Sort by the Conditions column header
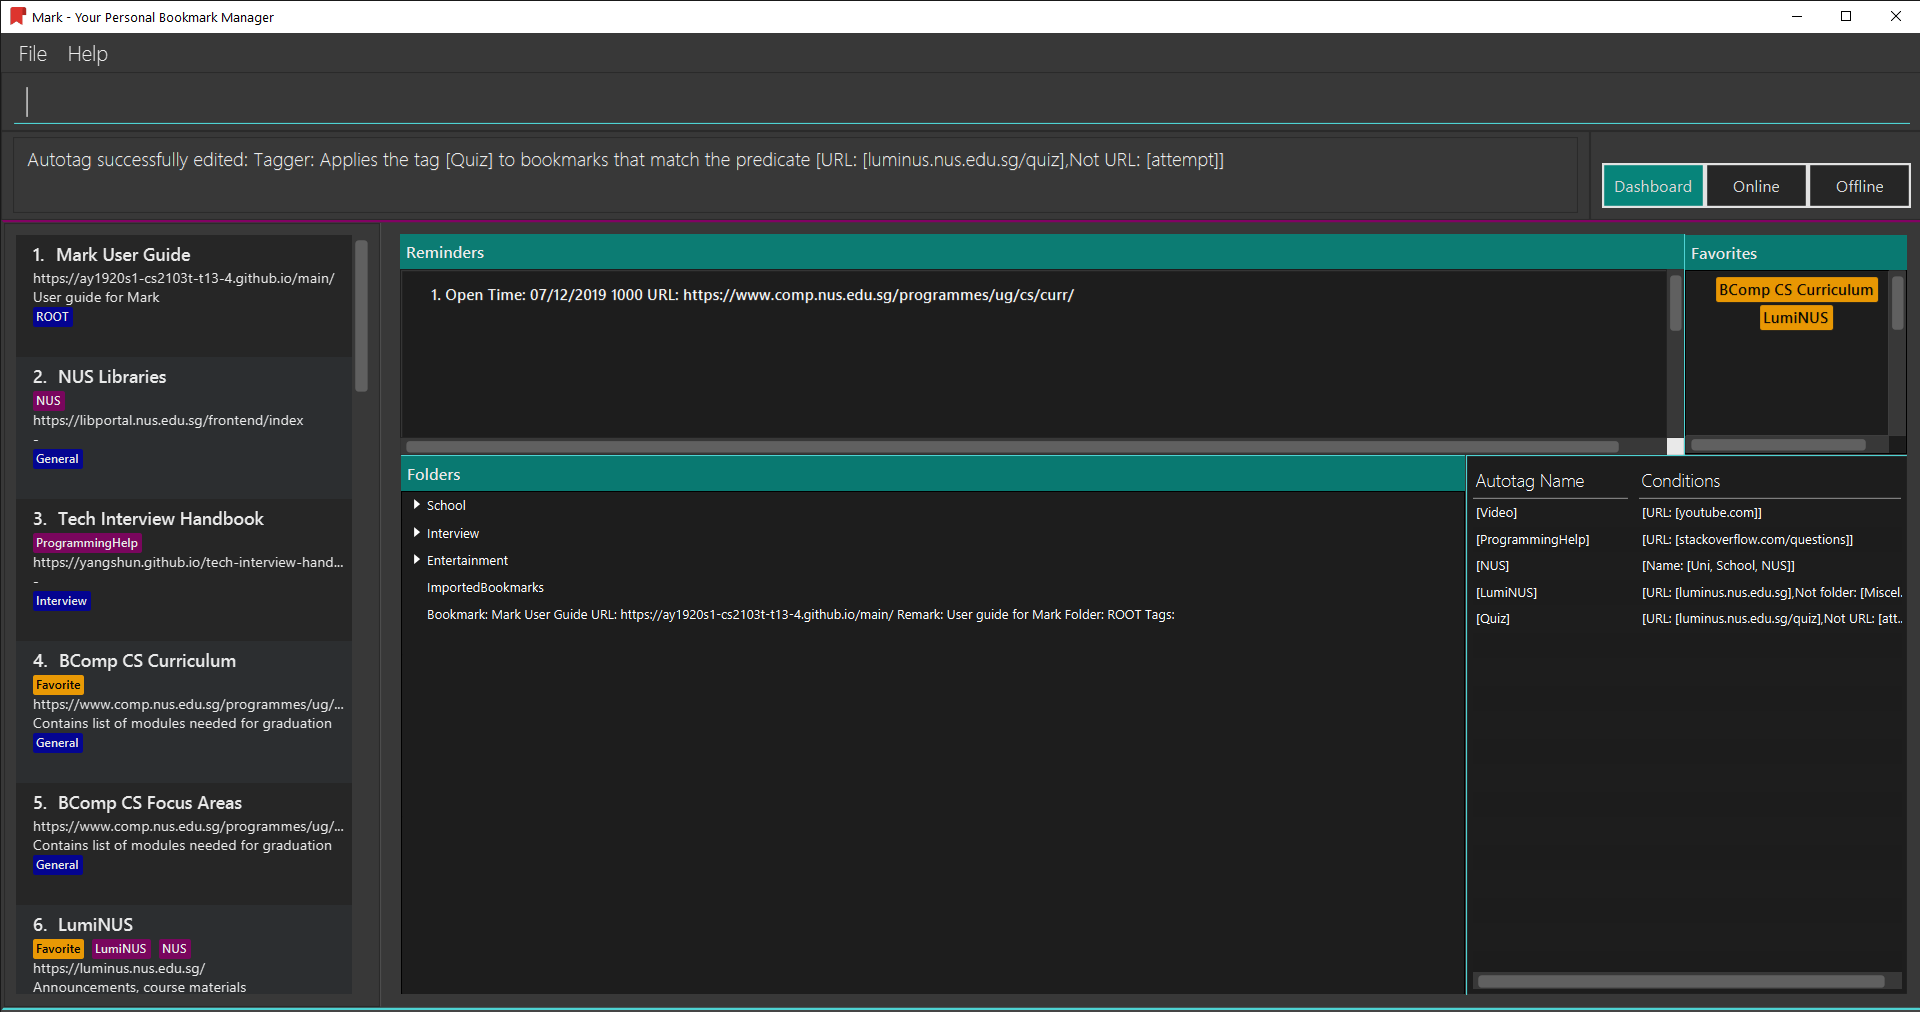The width and height of the screenshot is (1920, 1012). point(1770,481)
